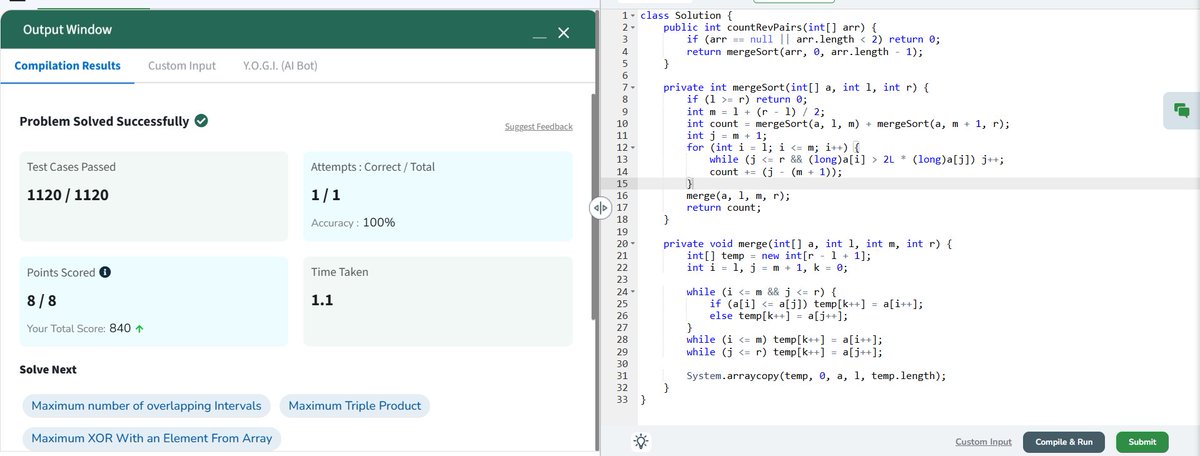Click the Attempts 1 / 1 value
Screen dimensions: 1200x456
[327, 197]
